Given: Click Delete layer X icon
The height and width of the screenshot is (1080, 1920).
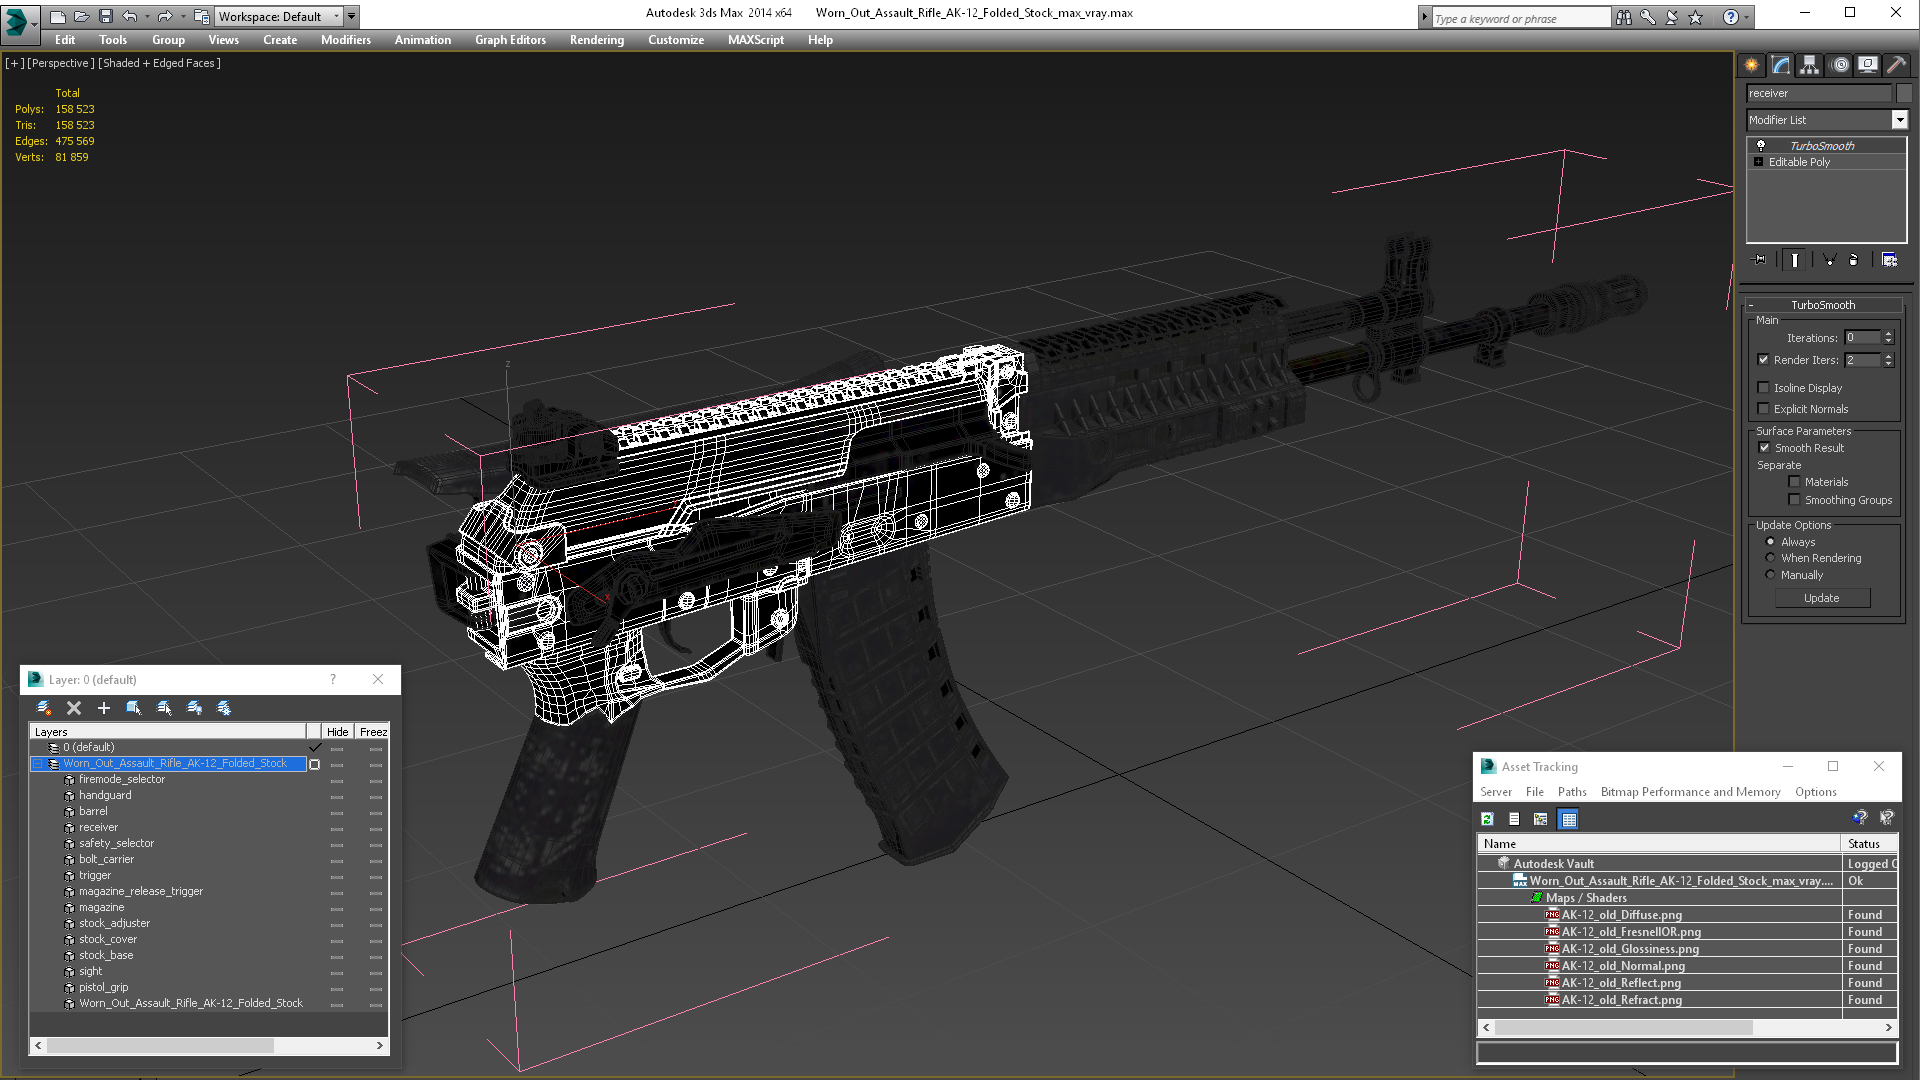Looking at the screenshot, I should tap(74, 708).
